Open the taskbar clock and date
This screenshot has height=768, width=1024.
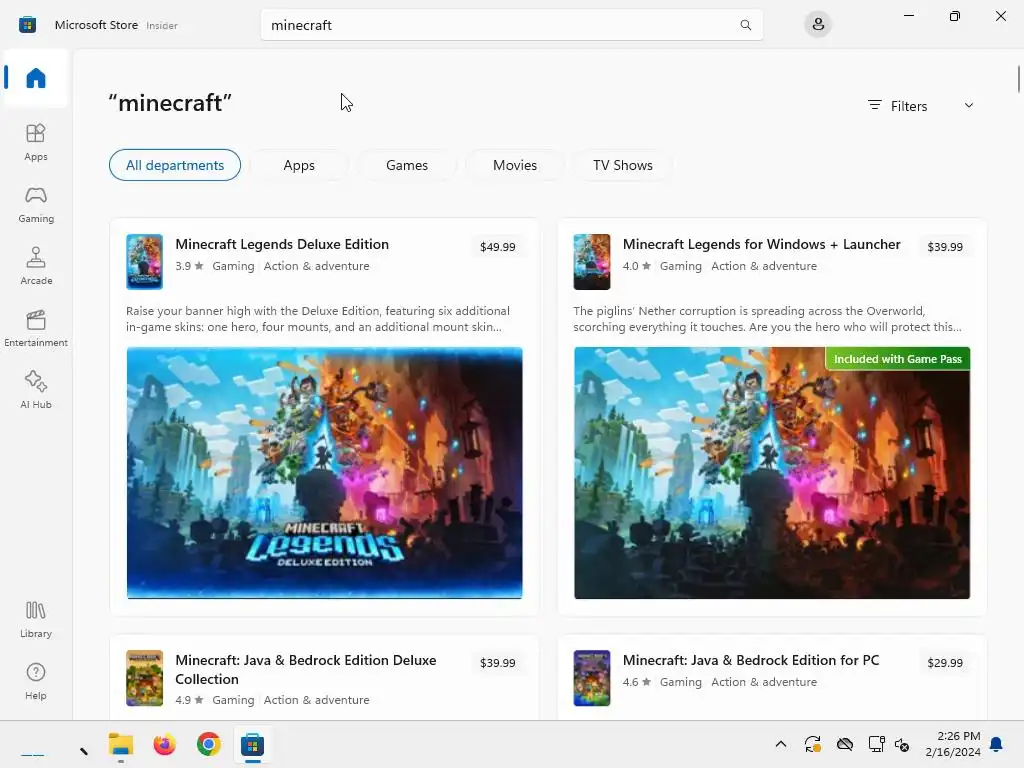click(953, 744)
